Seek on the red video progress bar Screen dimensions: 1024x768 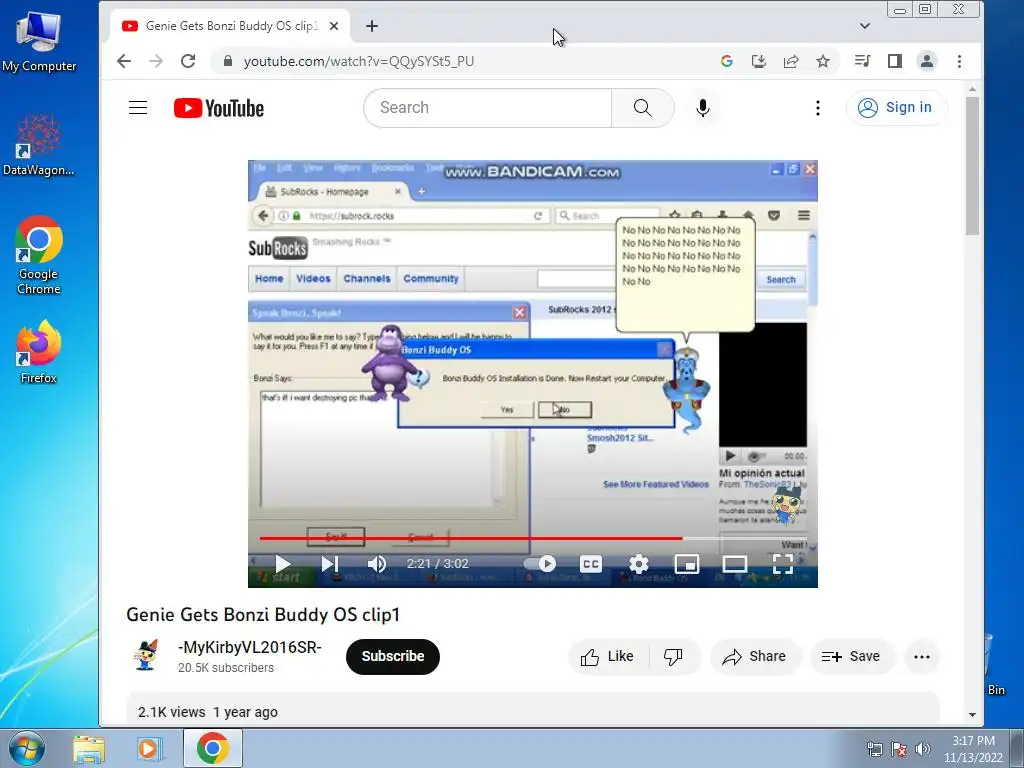(533, 538)
